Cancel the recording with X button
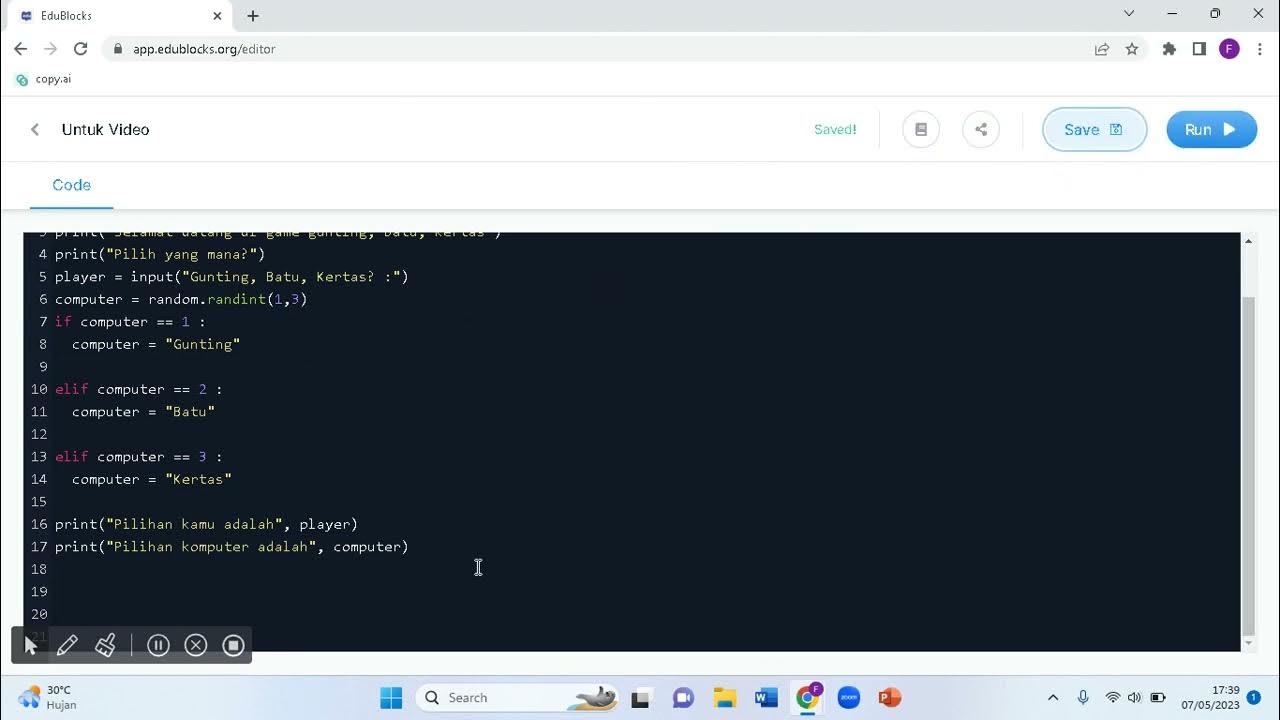The image size is (1280, 720). (196, 645)
